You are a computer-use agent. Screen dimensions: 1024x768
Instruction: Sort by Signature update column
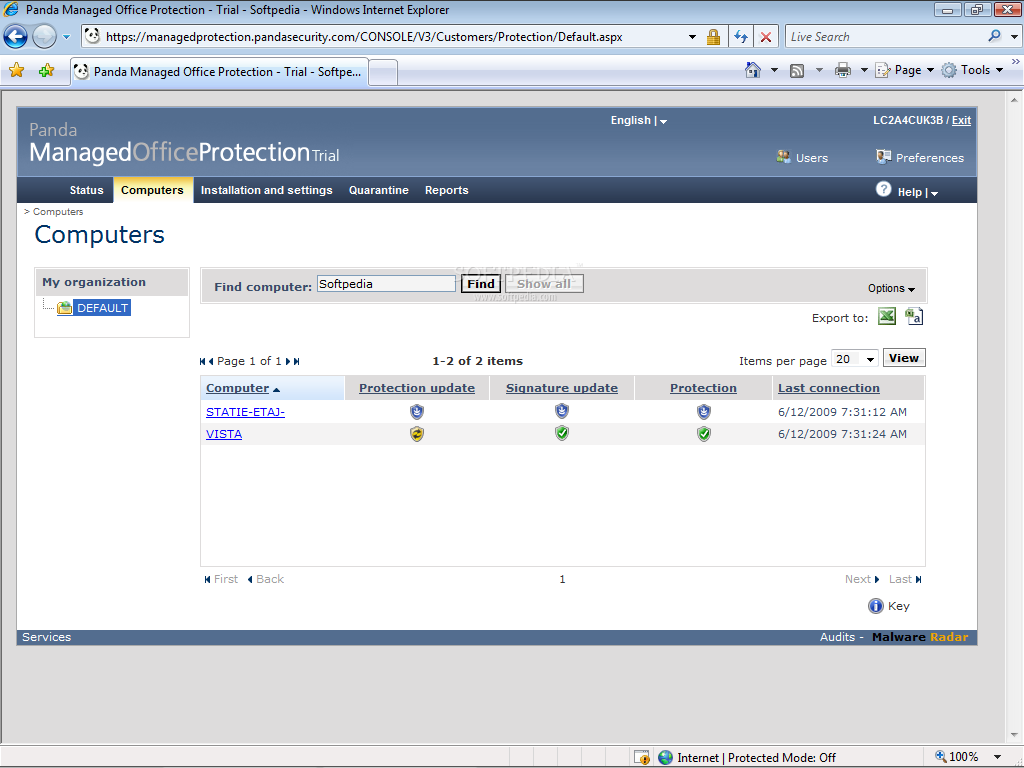(x=562, y=388)
